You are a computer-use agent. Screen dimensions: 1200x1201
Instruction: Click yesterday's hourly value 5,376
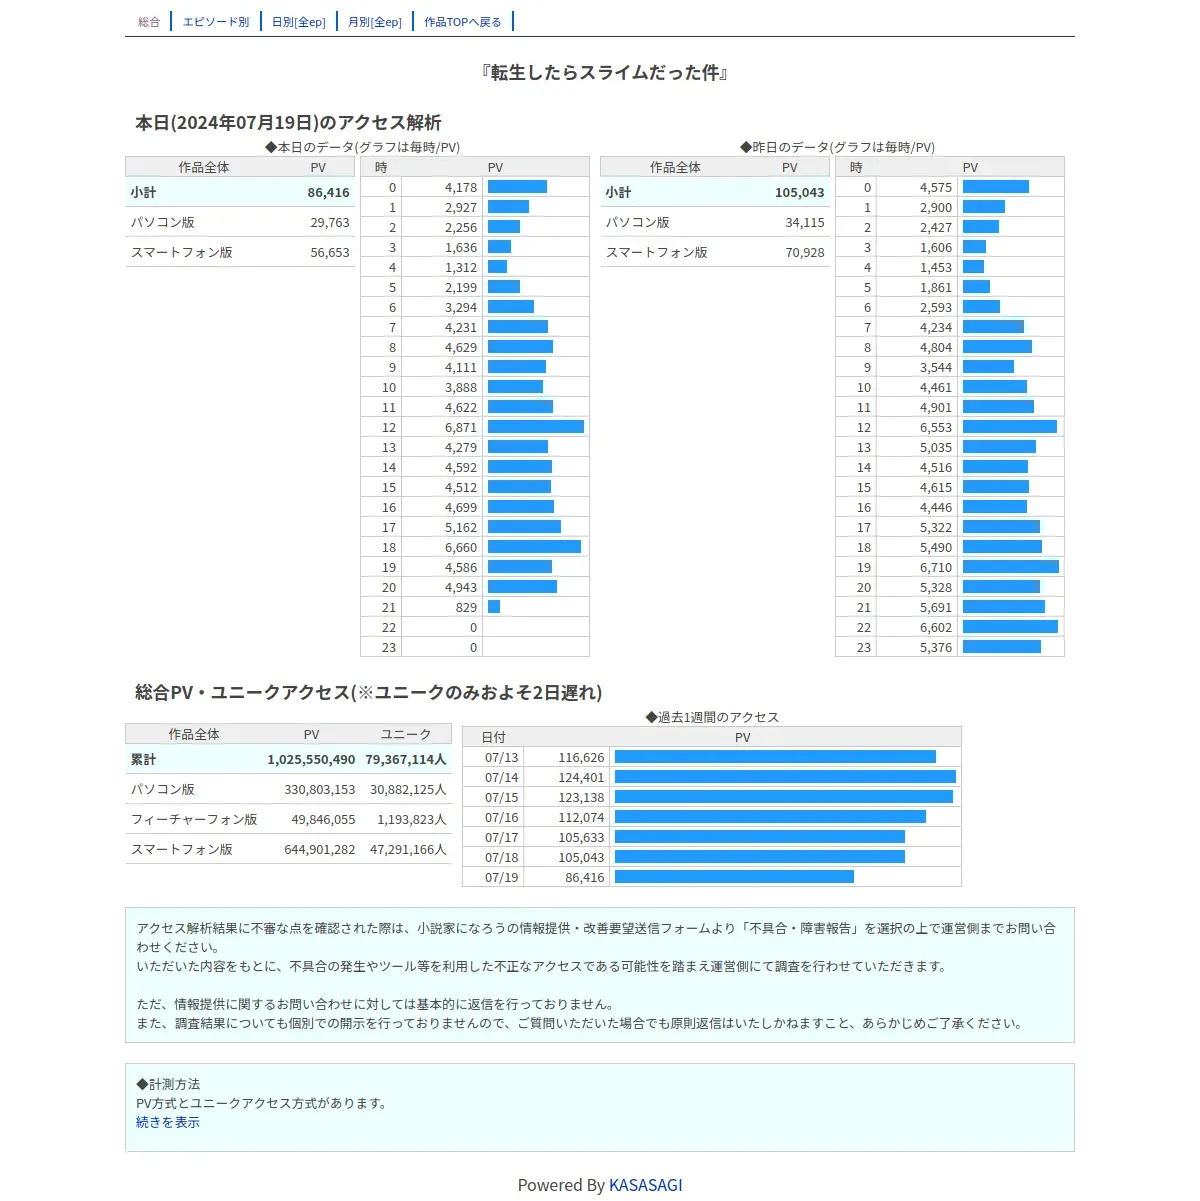[936, 648]
